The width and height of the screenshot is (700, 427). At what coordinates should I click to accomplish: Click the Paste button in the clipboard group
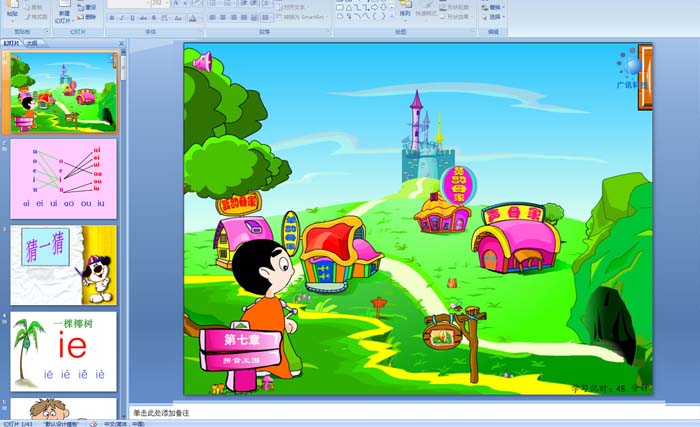point(12,9)
